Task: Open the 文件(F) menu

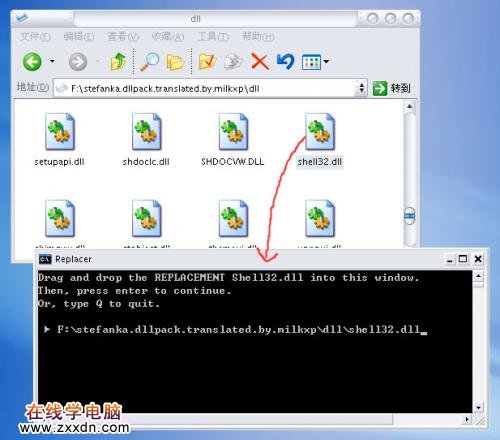Action: (35, 36)
